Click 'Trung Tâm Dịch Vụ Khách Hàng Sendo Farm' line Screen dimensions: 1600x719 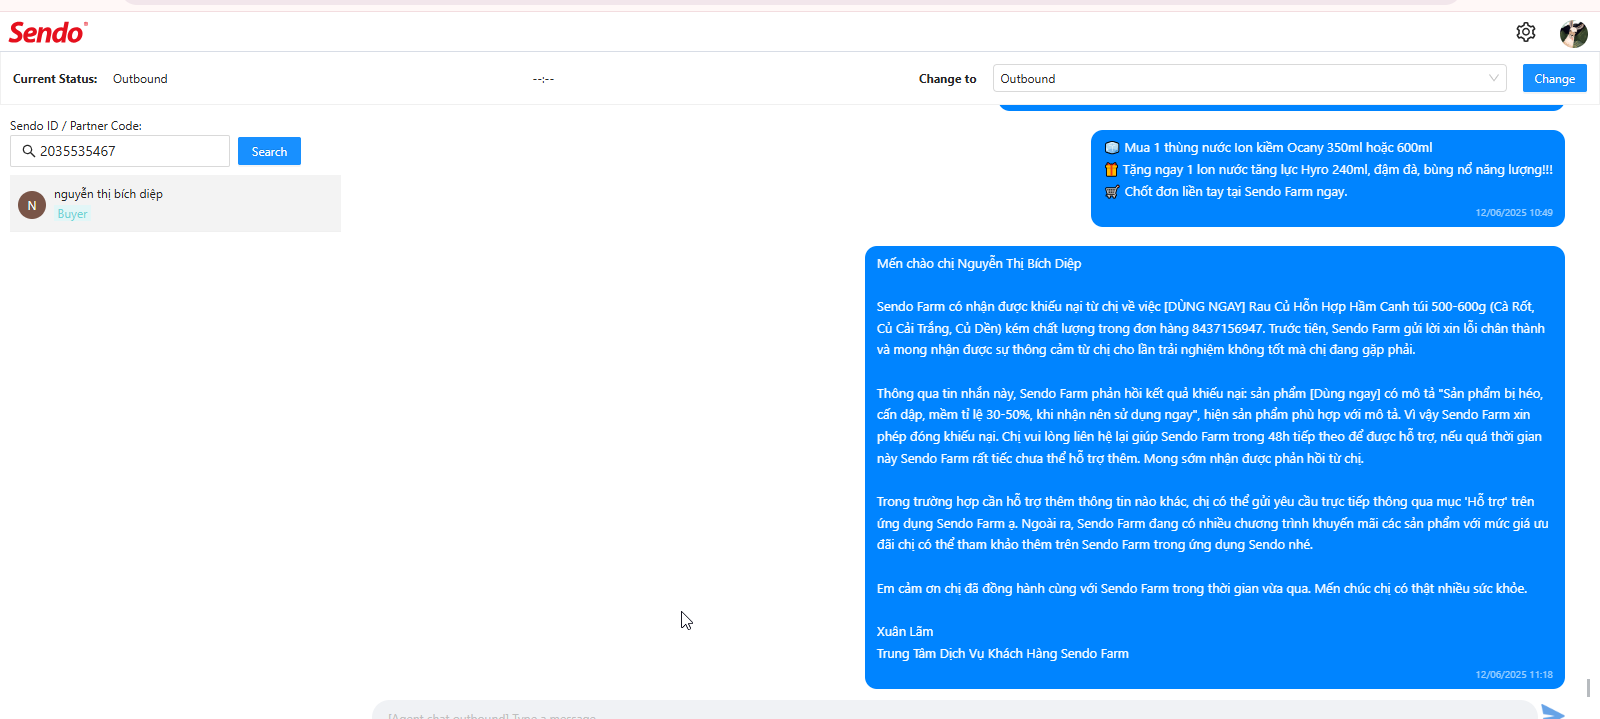pyautogui.click(x=1003, y=654)
